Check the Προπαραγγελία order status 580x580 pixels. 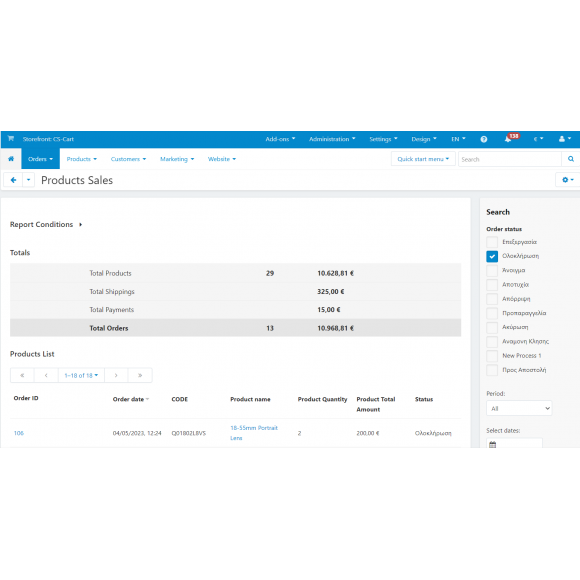tap(492, 313)
